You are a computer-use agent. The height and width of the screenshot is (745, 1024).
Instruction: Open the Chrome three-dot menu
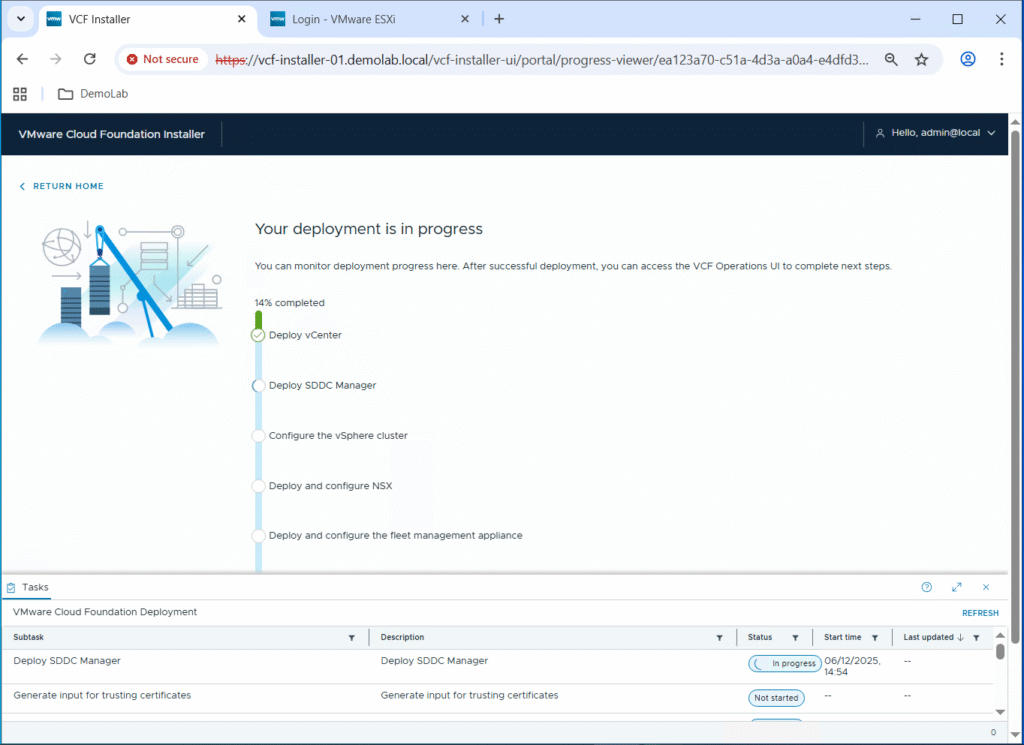(1001, 59)
